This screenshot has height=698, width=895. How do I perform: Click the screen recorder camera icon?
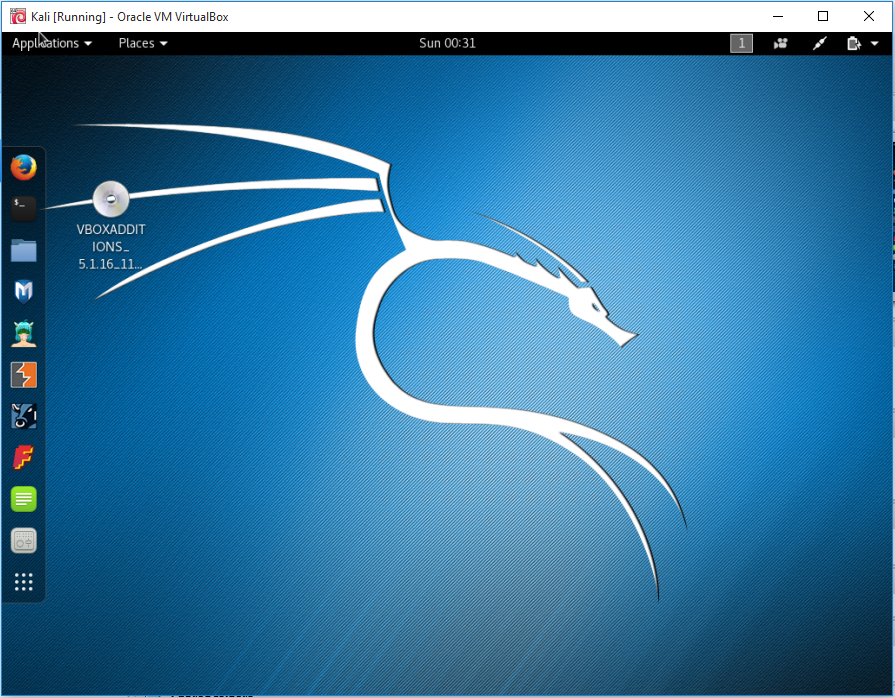tap(780, 43)
